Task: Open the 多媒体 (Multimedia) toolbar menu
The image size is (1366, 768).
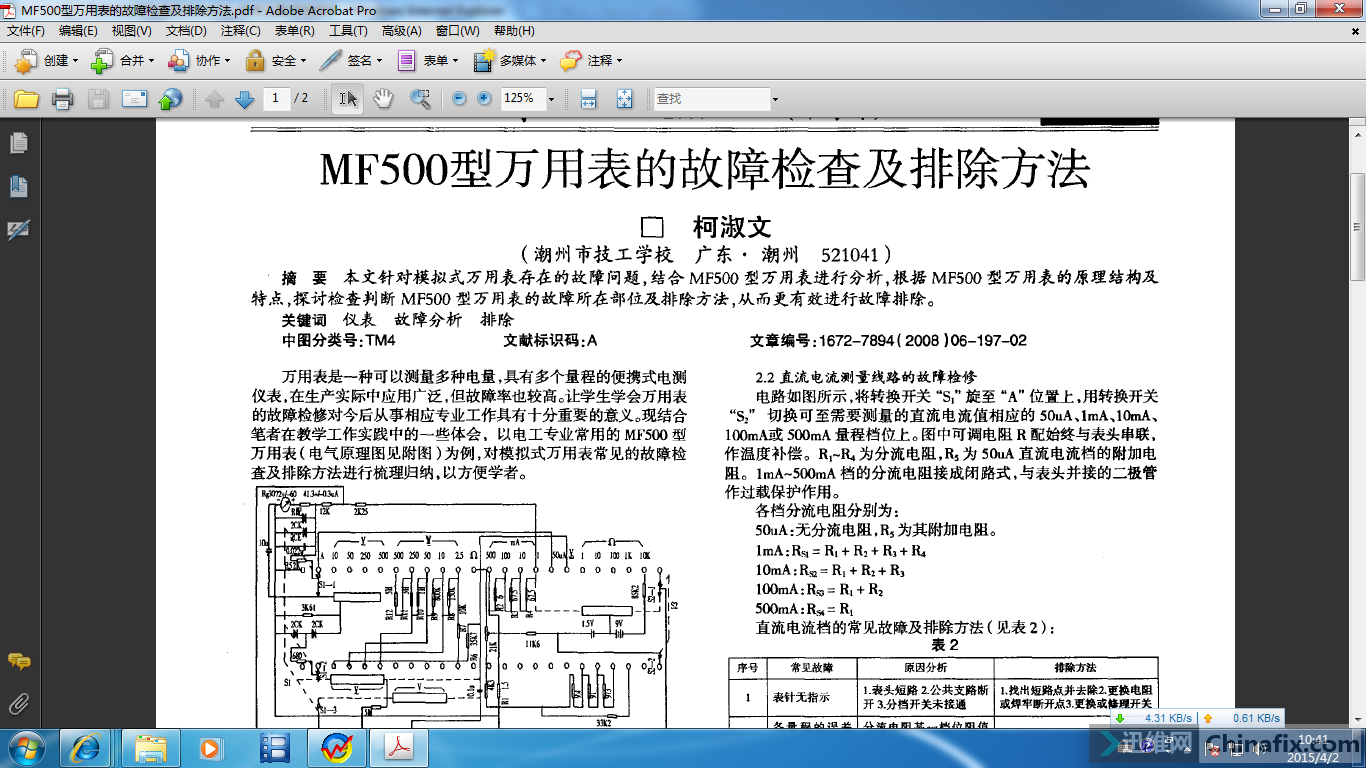Action: [510, 61]
